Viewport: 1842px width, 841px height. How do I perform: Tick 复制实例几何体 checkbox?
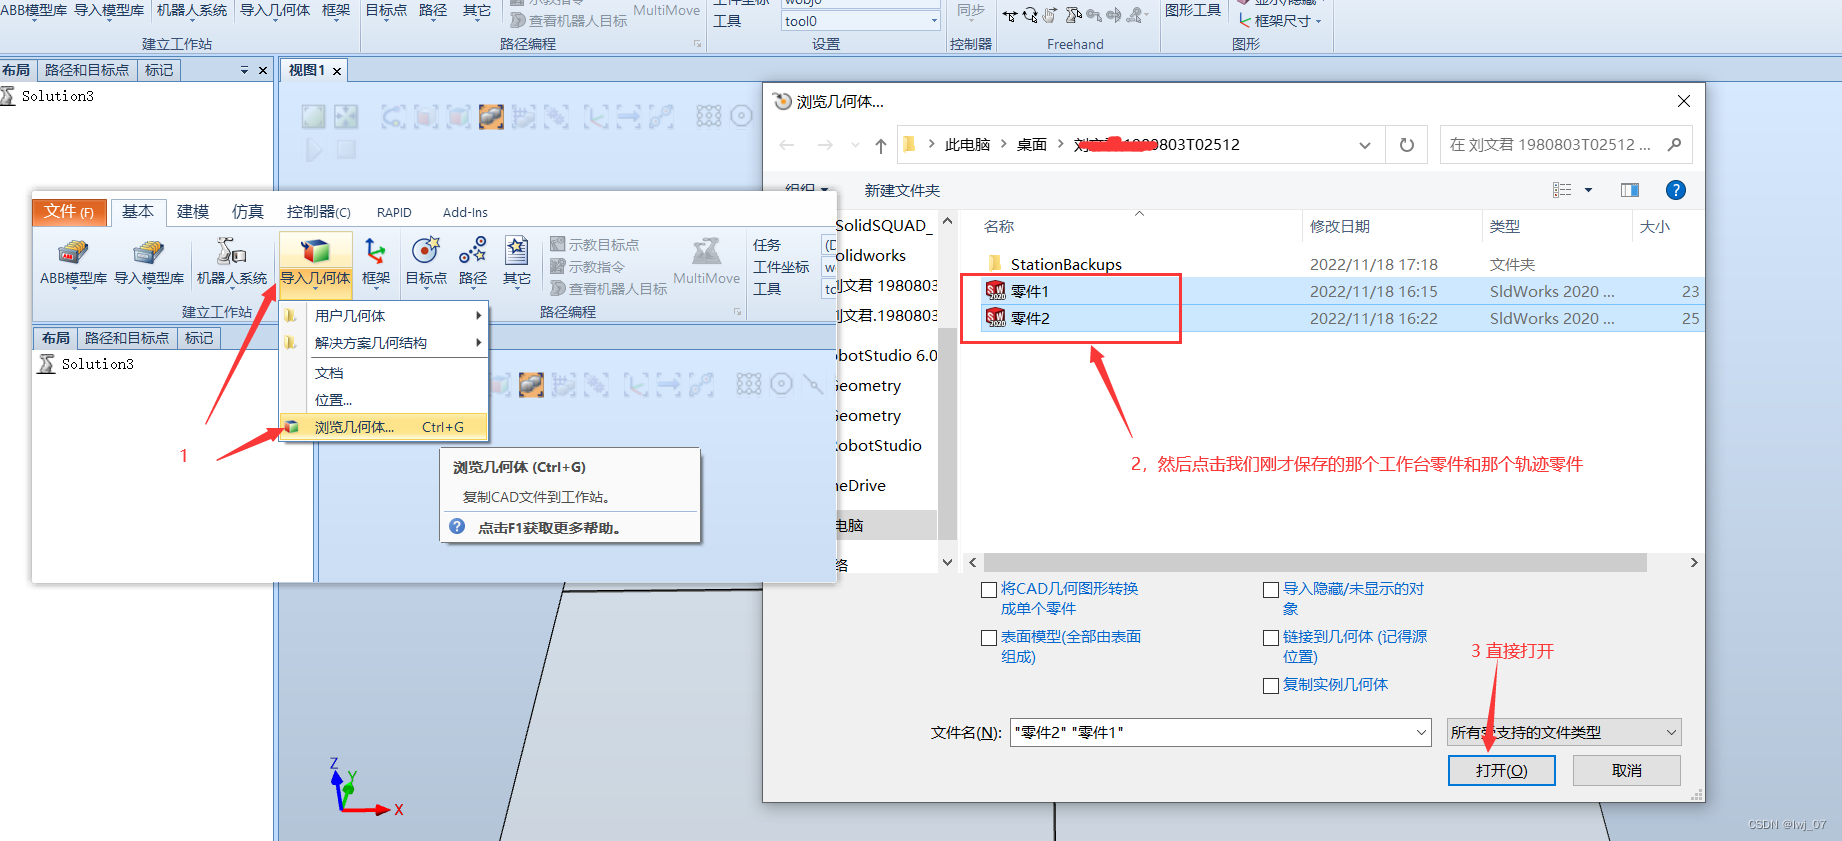pos(1271,686)
